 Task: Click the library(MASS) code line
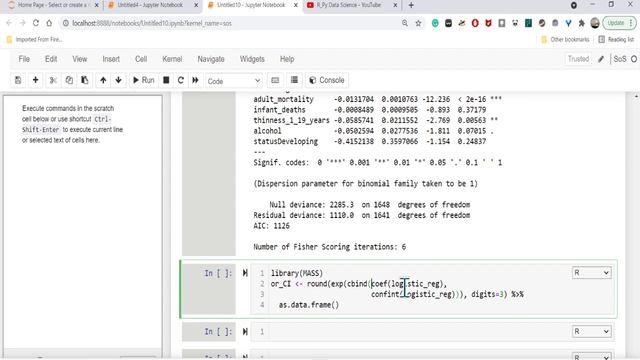point(297,273)
